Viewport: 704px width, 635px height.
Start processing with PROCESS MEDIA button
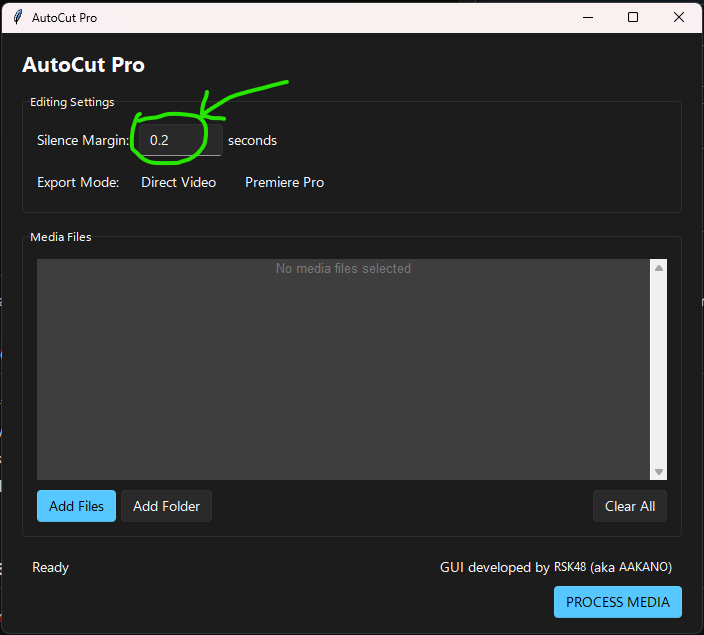(618, 602)
